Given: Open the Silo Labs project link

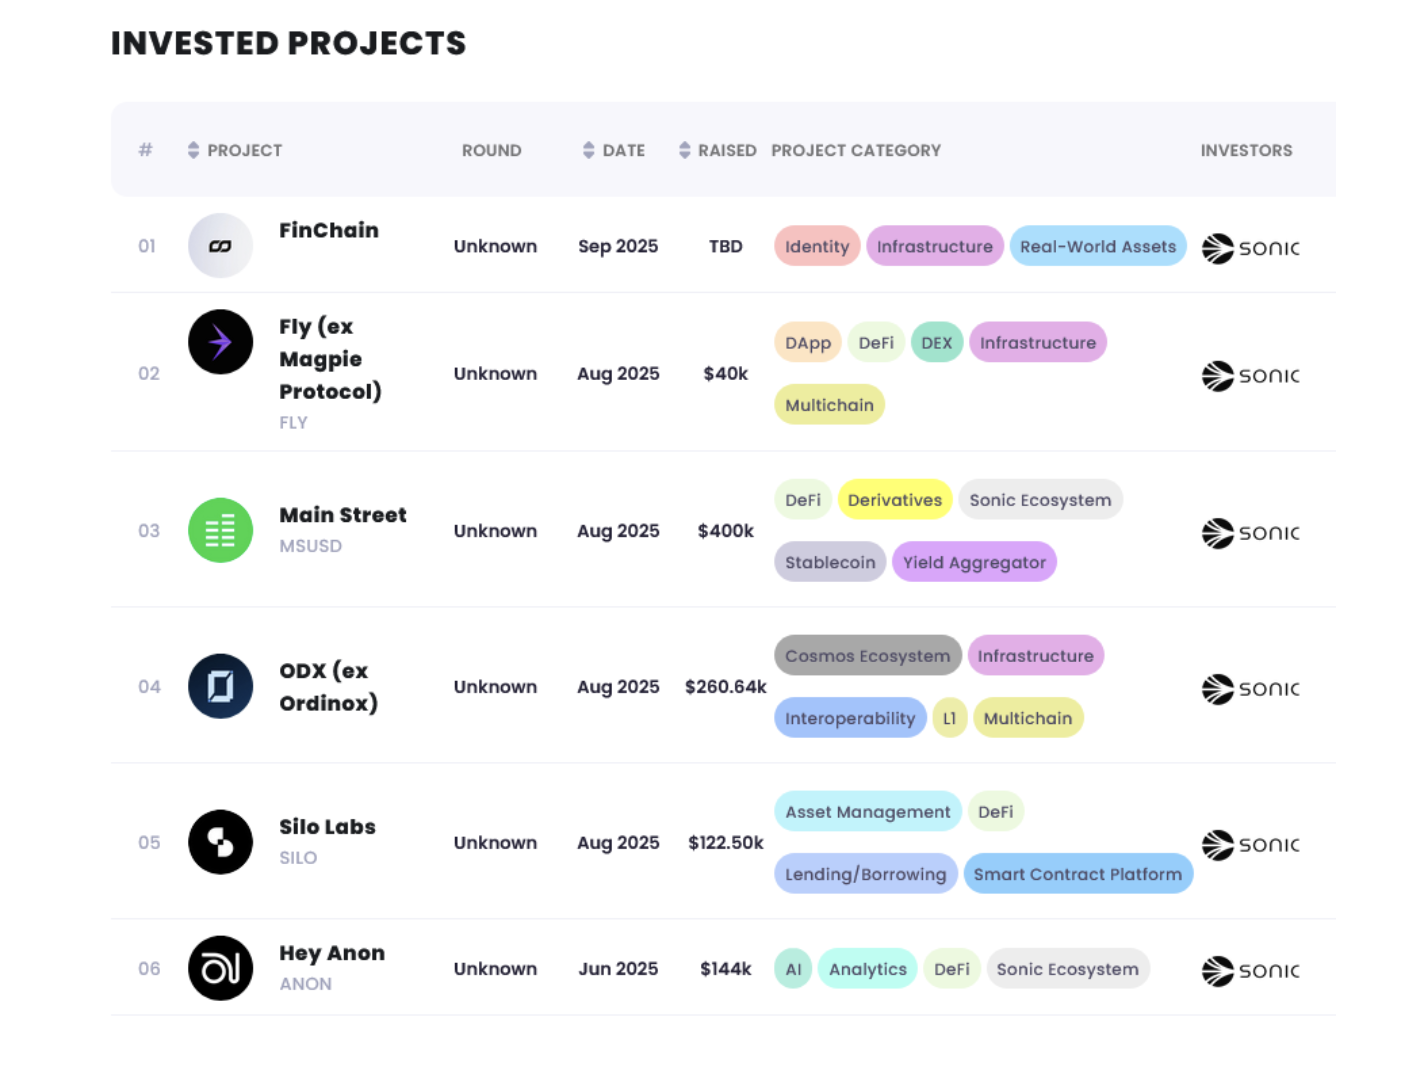Looking at the screenshot, I should pos(327,827).
